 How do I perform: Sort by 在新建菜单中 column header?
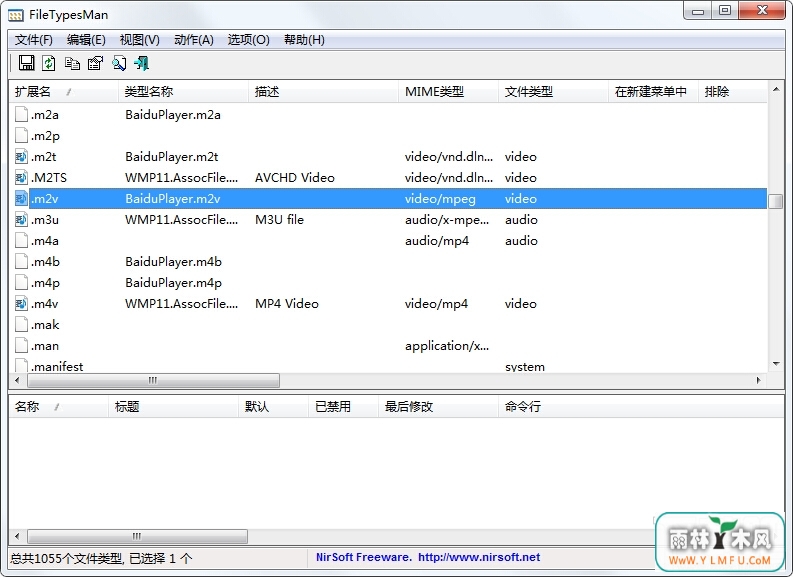point(653,92)
